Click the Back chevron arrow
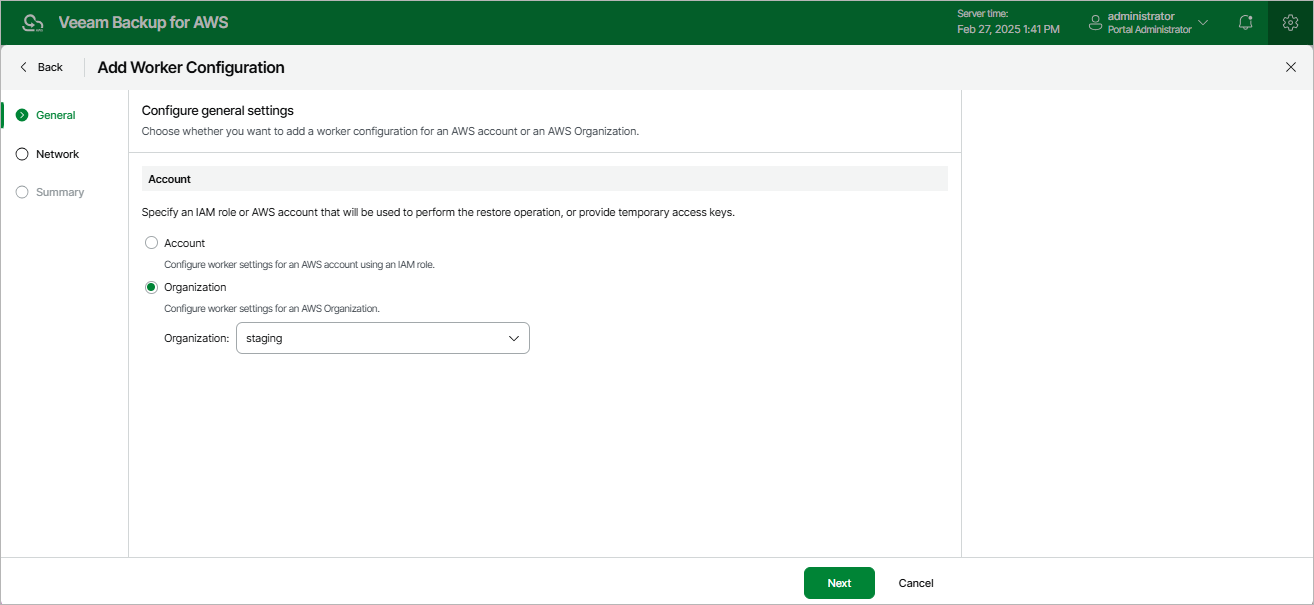1314x605 pixels. point(21,66)
